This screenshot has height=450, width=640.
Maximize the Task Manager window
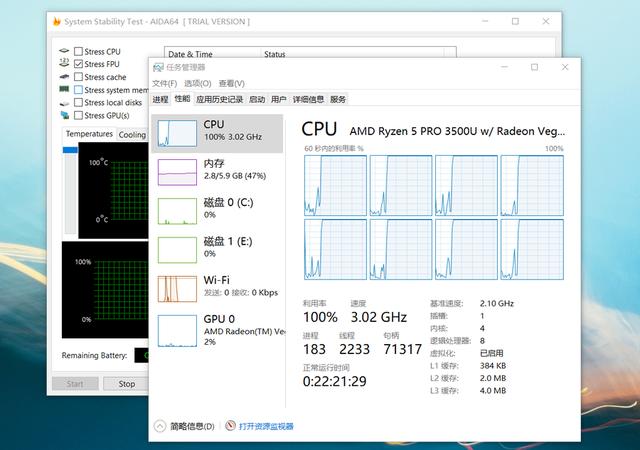pyautogui.click(x=534, y=67)
